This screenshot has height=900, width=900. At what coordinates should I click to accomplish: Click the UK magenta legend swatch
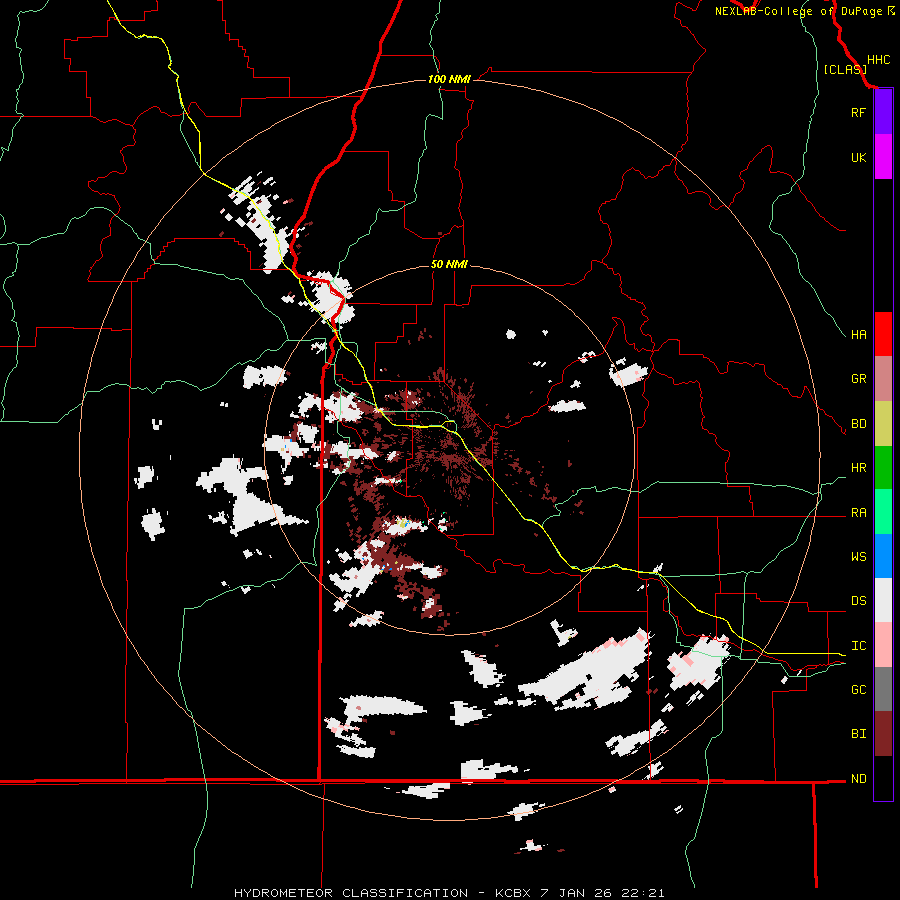tap(883, 157)
